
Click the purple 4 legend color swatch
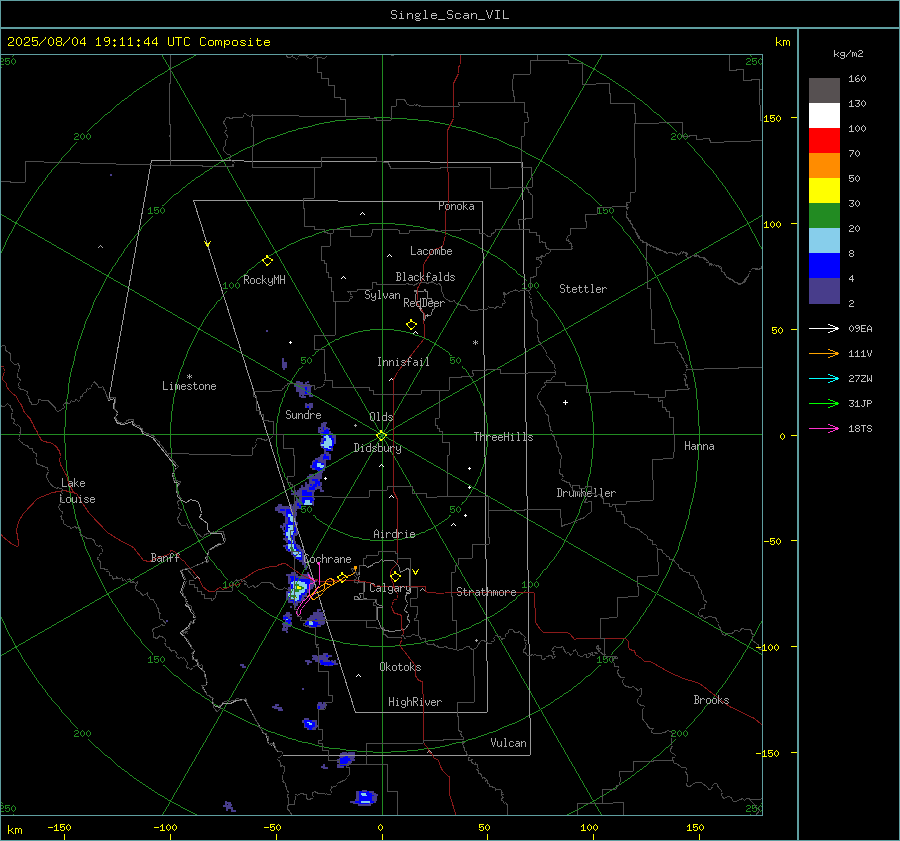[824, 291]
